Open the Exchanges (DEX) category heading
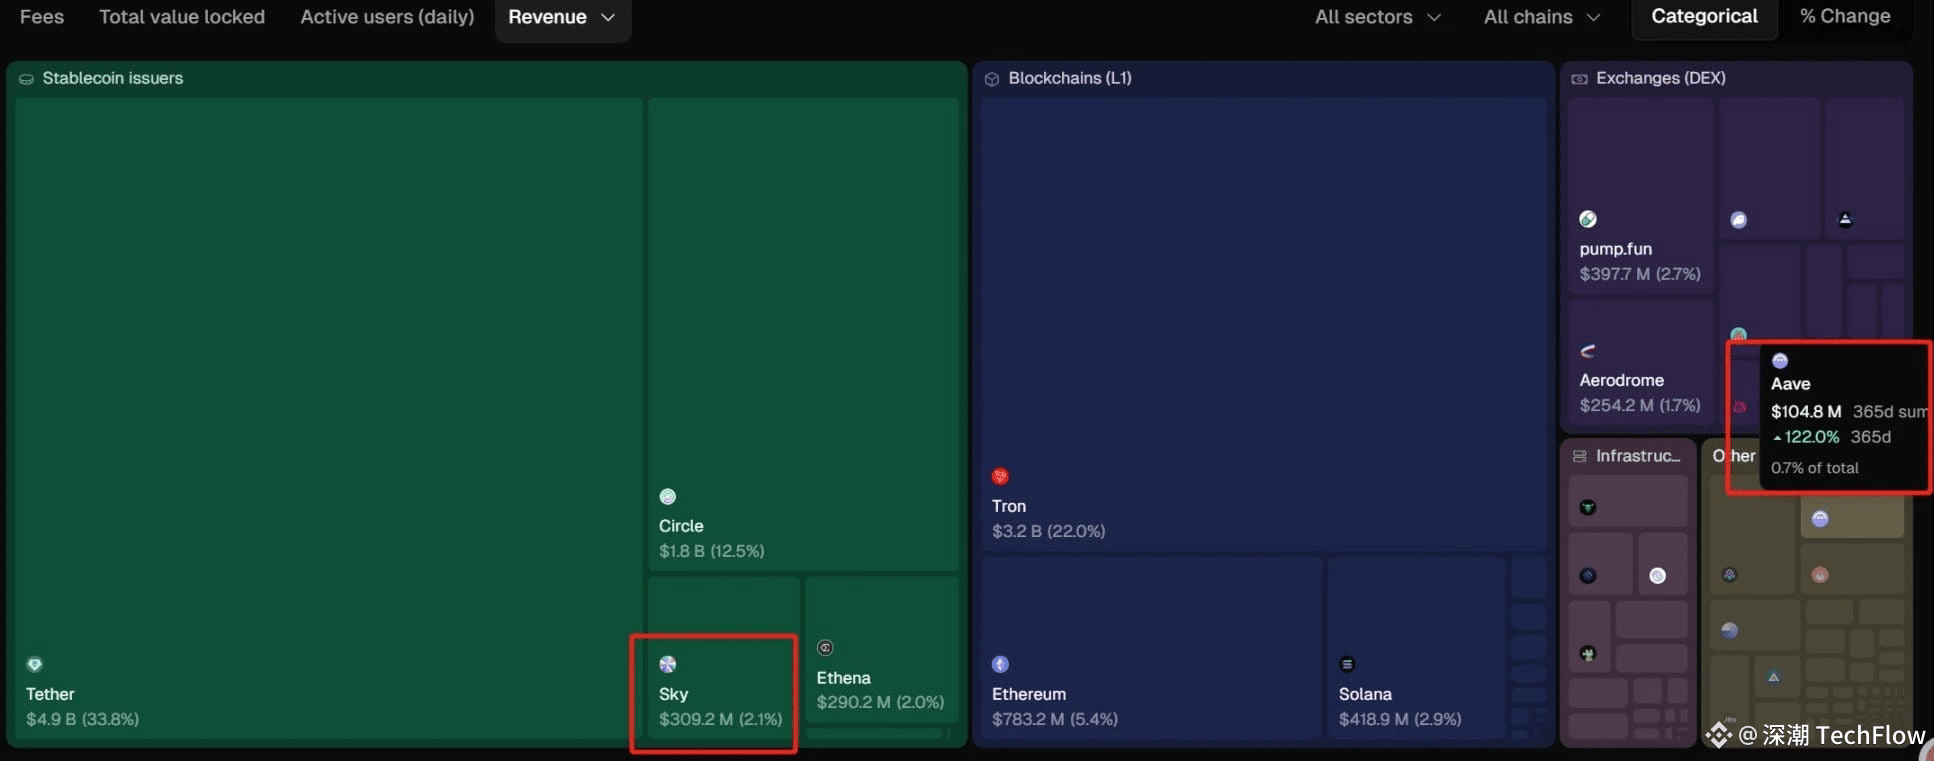The height and width of the screenshot is (761, 1934). click(x=1661, y=78)
